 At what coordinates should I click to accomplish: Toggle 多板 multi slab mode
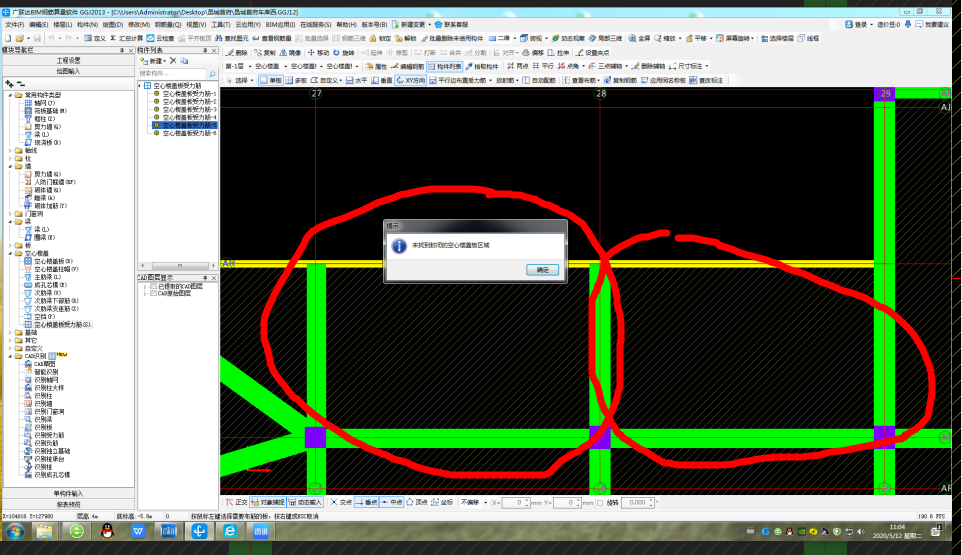click(296, 80)
